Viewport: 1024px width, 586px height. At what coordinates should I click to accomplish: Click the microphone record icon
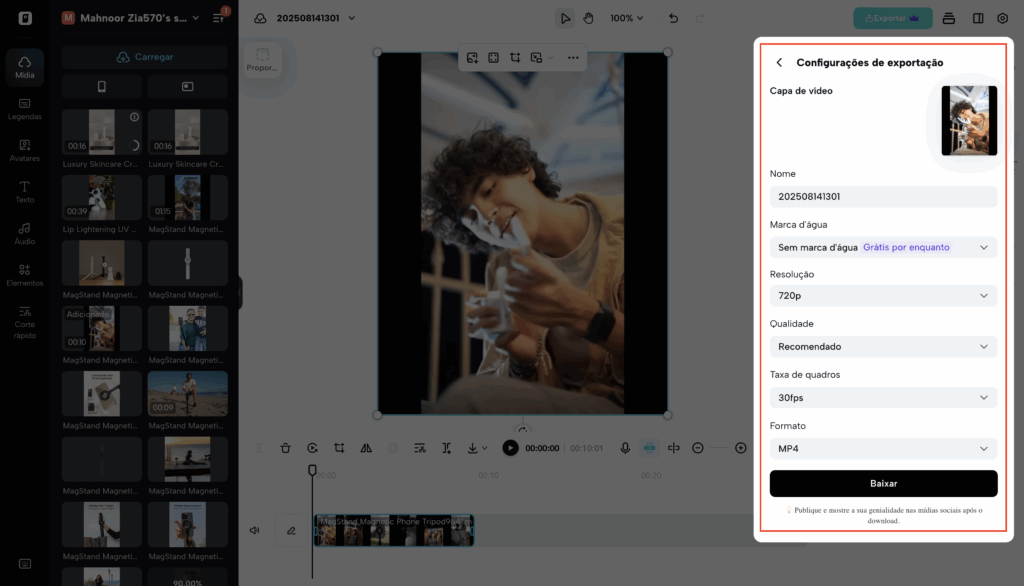tap(625, 448)
